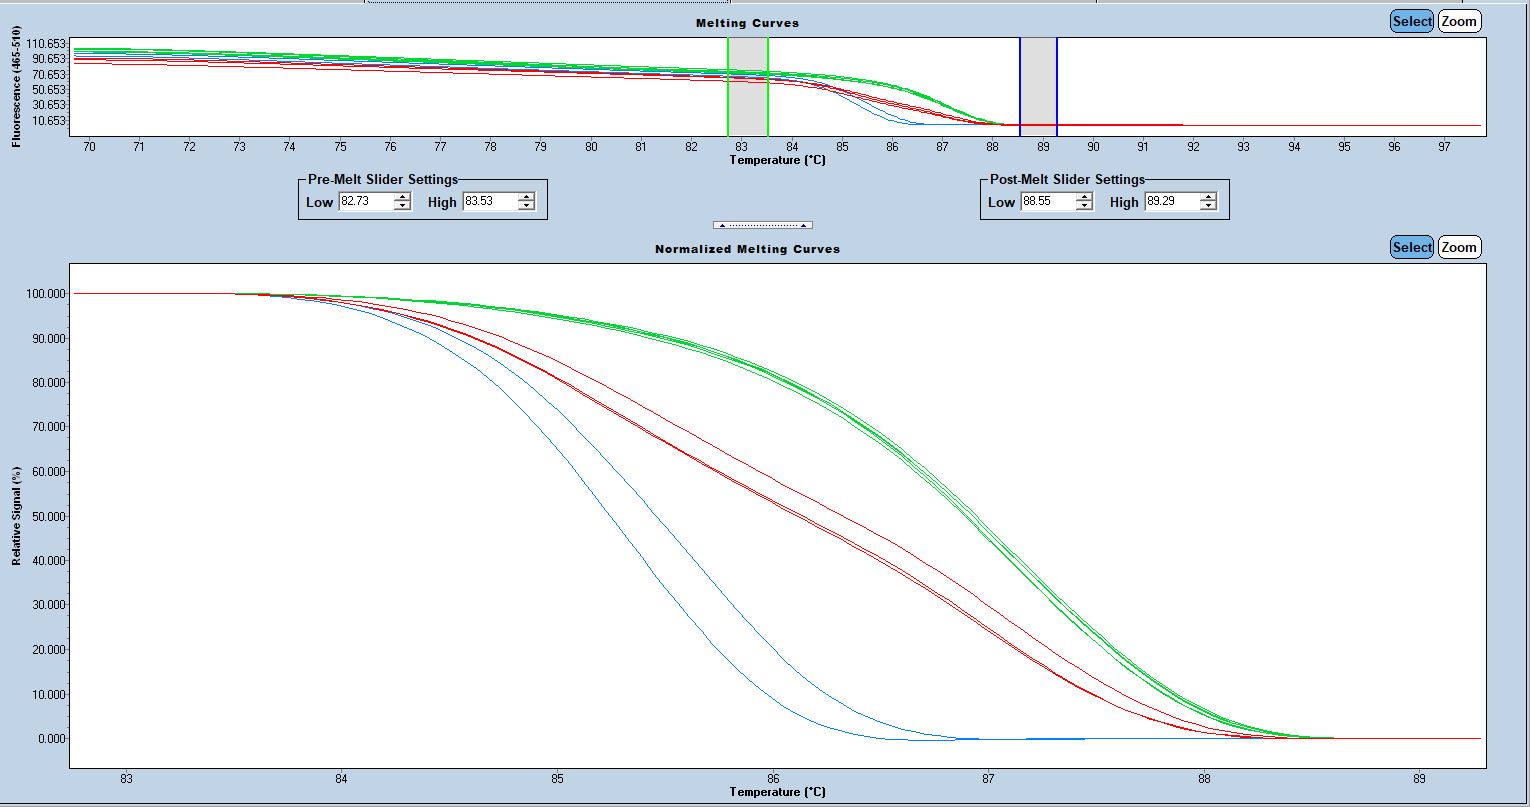The width and height of the screenshot is (1530, 807).
Task: Decrease Post-Melt Low value with down arrow
Action: click(x=1084, y=206)
